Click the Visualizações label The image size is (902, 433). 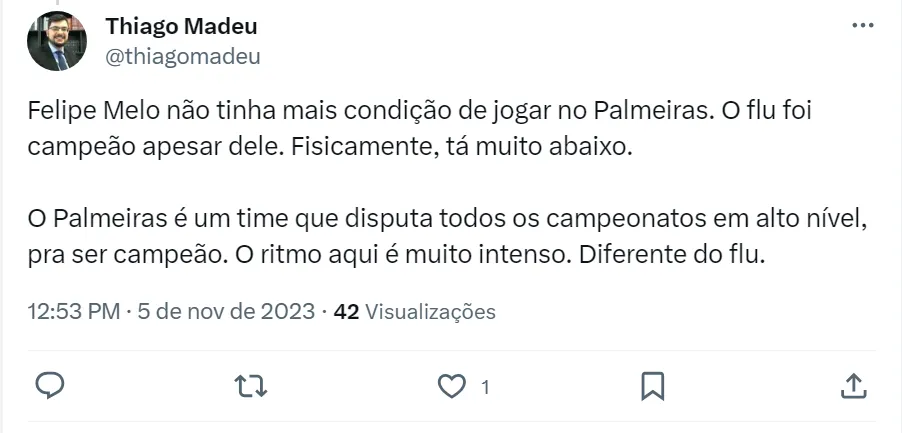point(430,312)
